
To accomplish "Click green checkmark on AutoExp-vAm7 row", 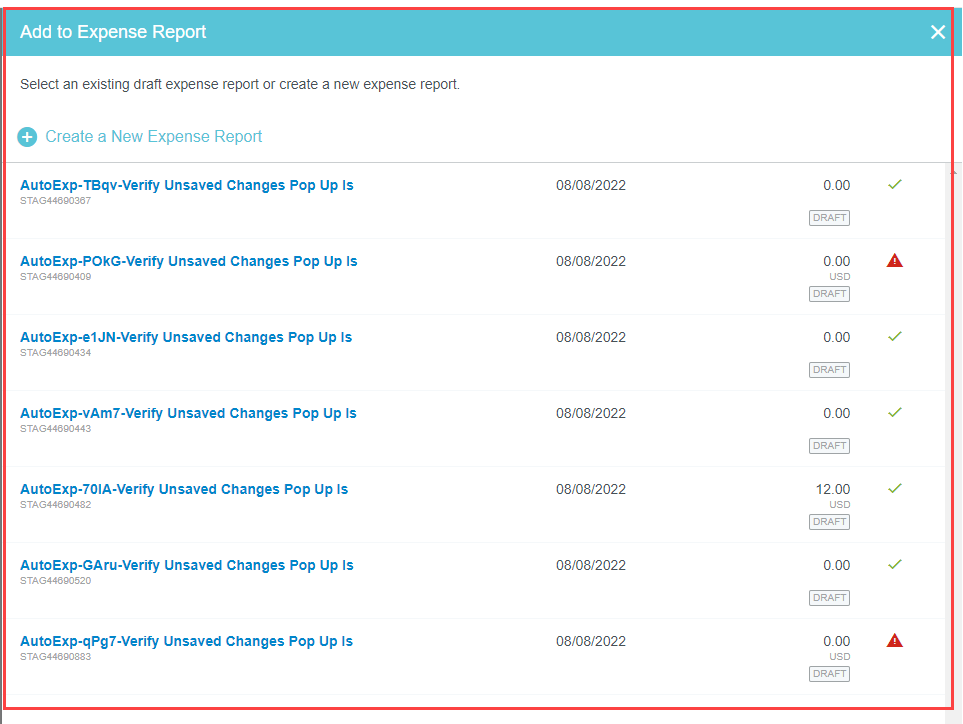I will (x=895, y=413).
